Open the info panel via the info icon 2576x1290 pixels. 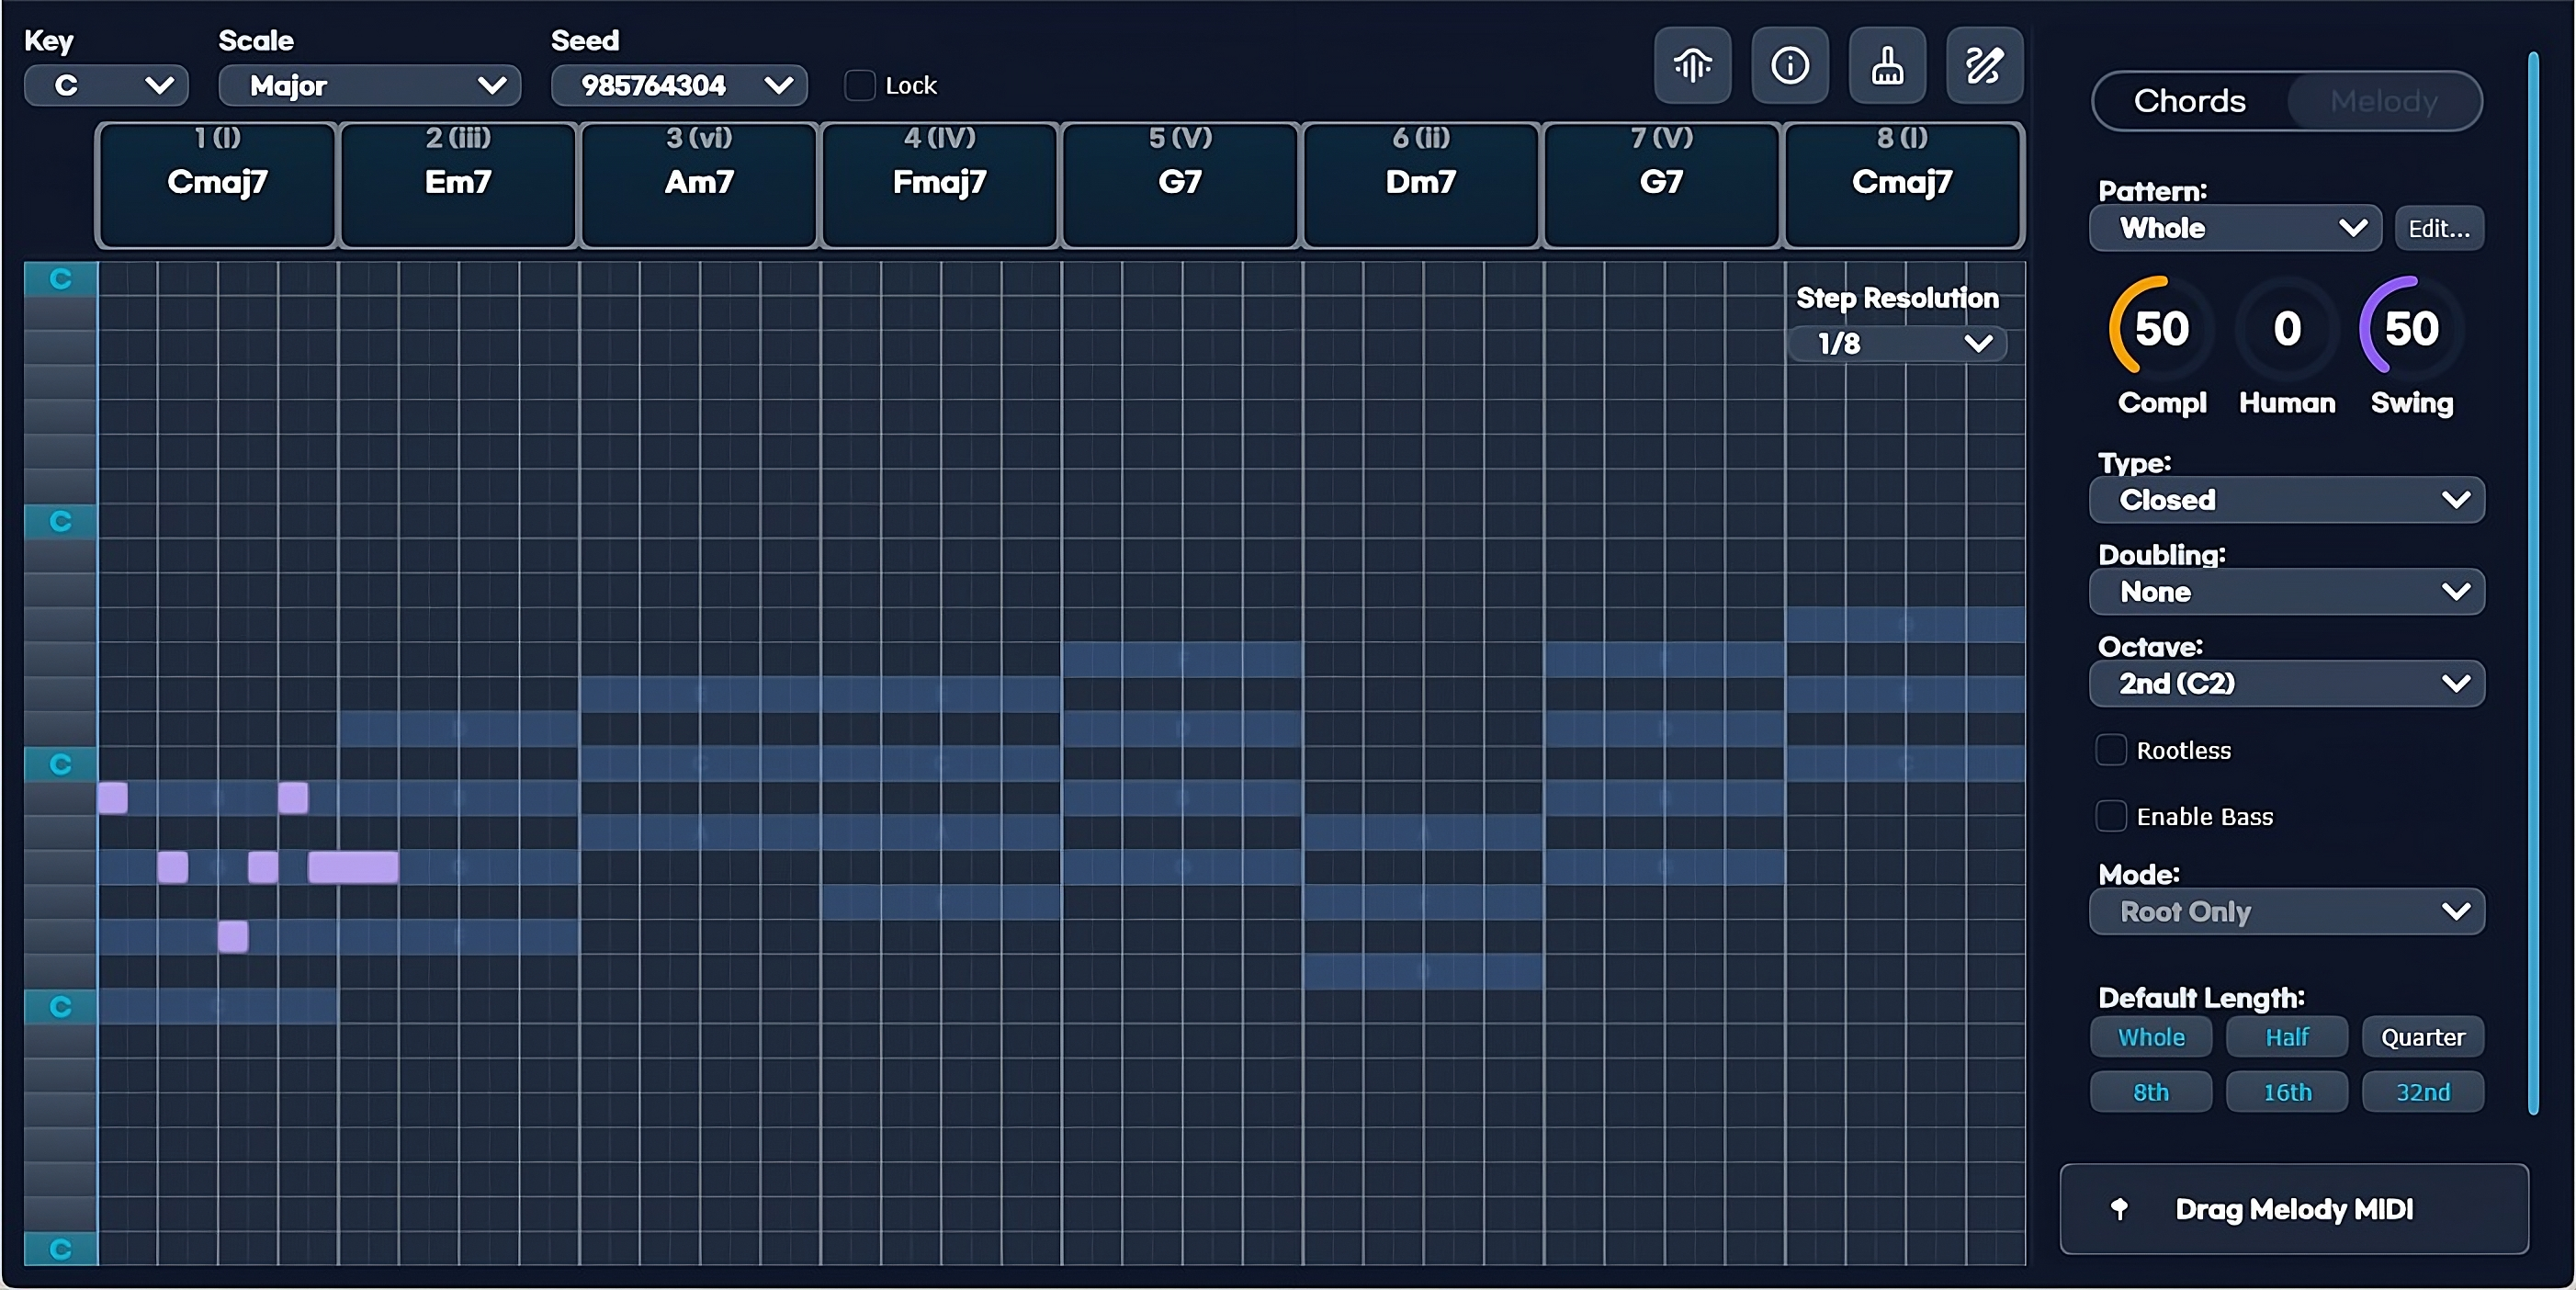coord(1789,66)
